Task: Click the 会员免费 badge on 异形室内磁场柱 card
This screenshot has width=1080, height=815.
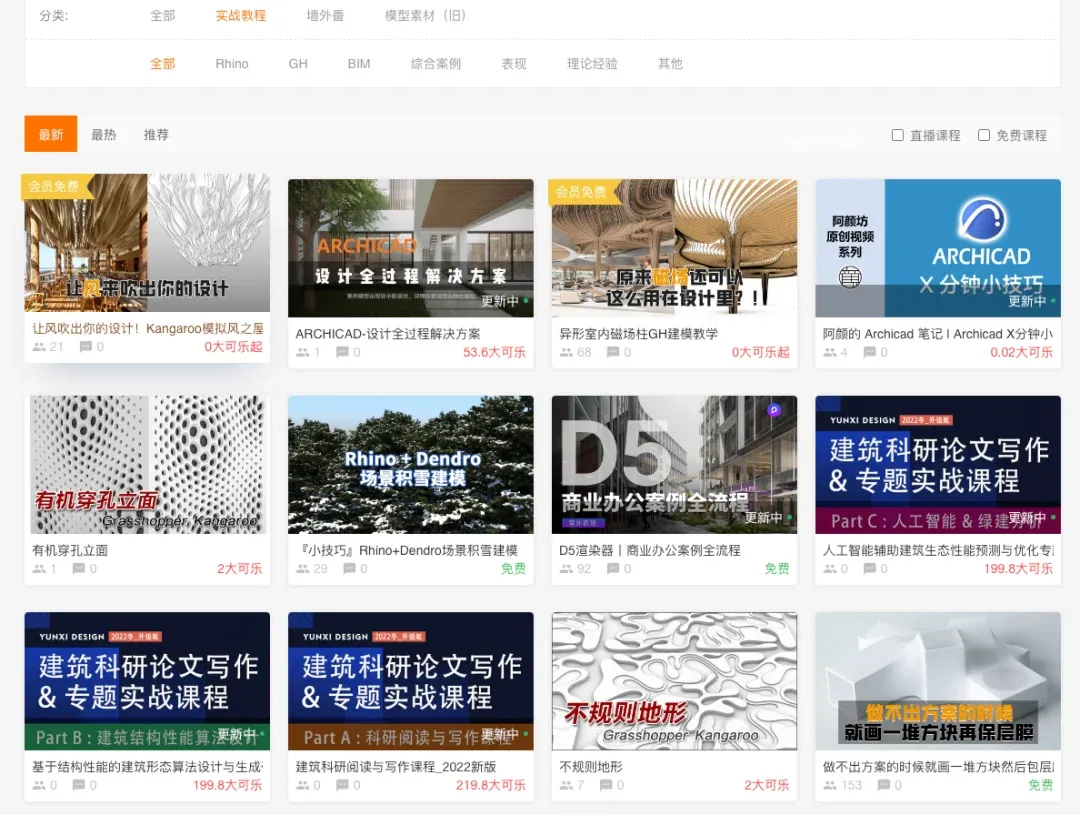Action: (x=583, y=192)
